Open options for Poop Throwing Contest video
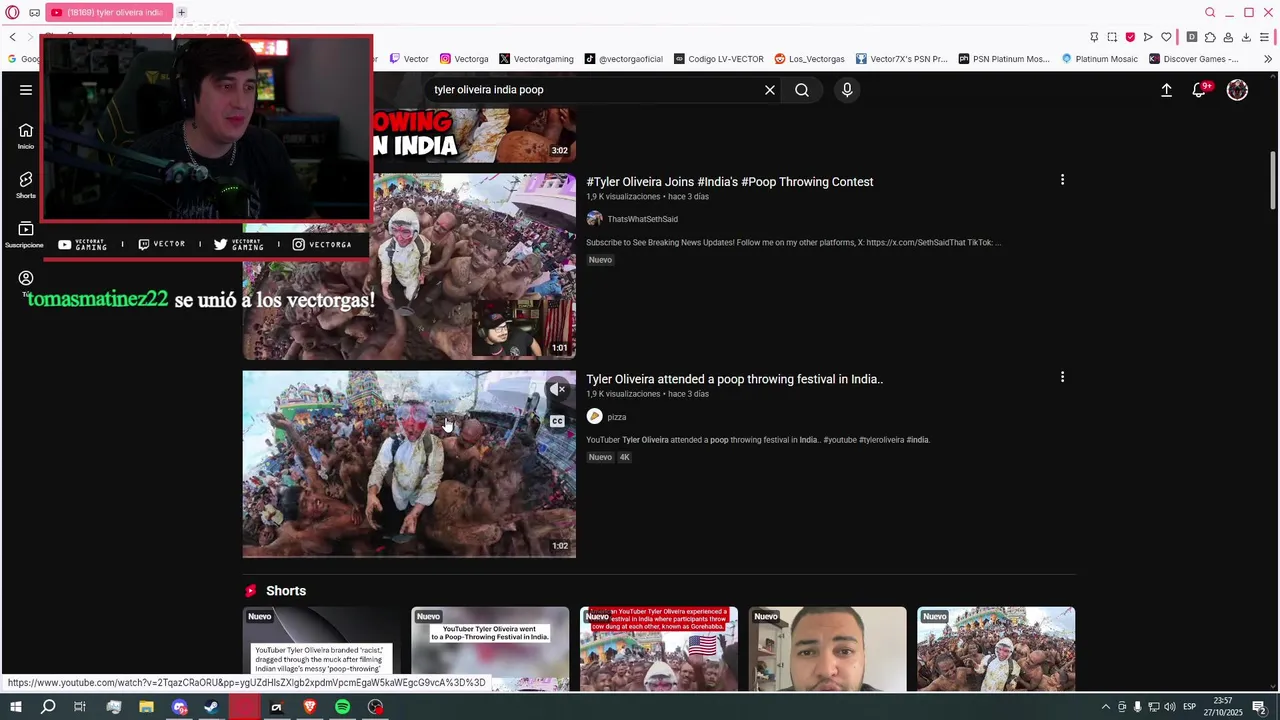This screenshot has height=720, width=1280. click(1062, 180)
